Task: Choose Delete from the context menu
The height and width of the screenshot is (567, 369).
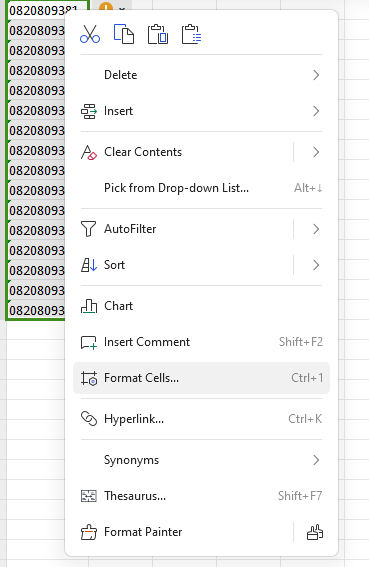Action: tap(201, 75)
